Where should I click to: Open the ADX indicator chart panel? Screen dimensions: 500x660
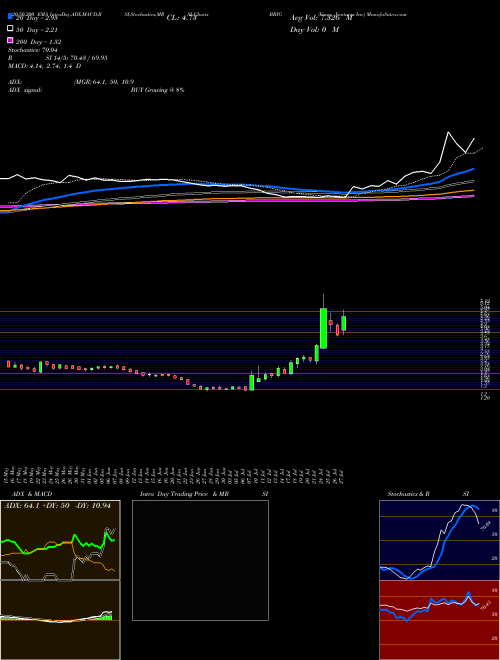tap(60, 540)
